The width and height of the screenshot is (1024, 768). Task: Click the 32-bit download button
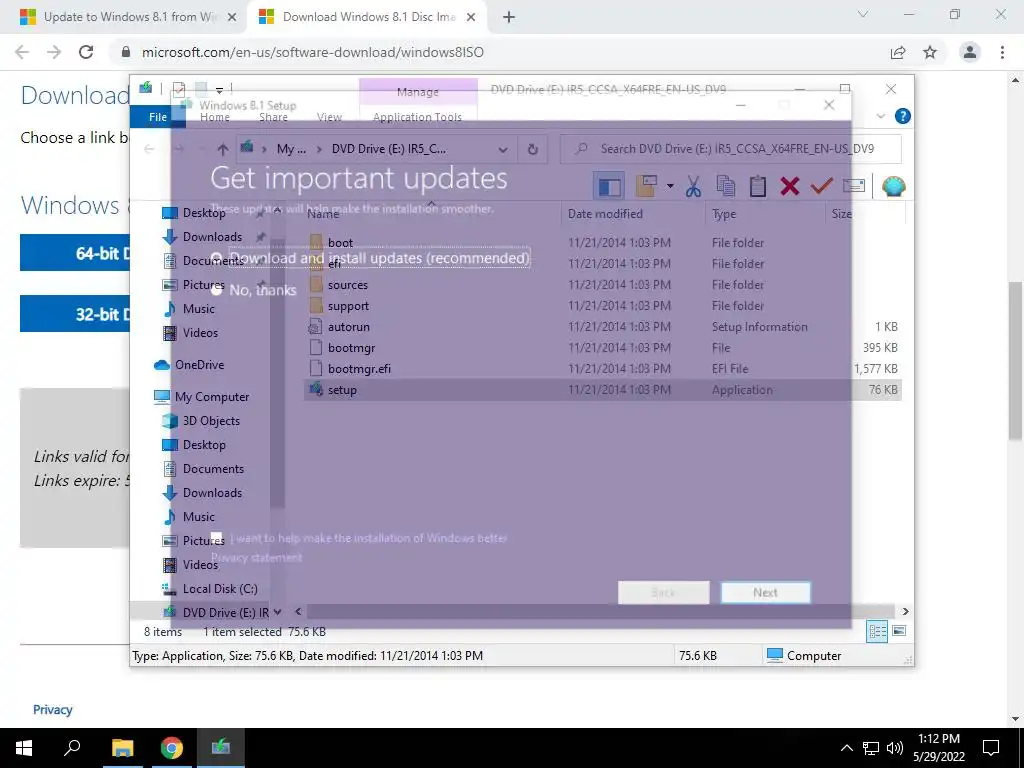(x=75, y=314)
